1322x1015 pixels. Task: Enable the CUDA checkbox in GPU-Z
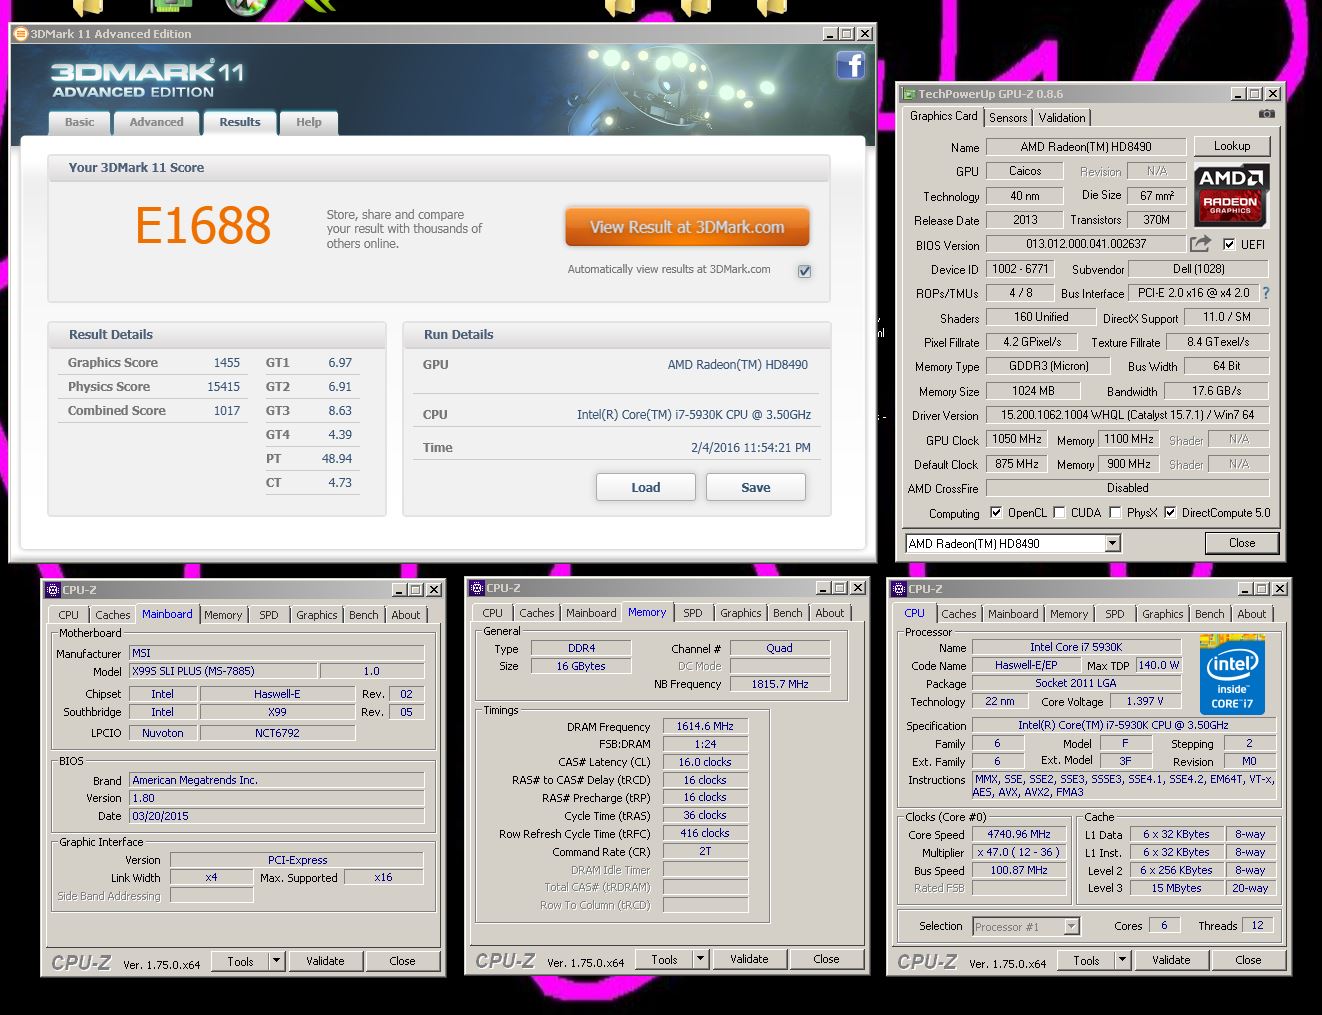point(1060,513)
